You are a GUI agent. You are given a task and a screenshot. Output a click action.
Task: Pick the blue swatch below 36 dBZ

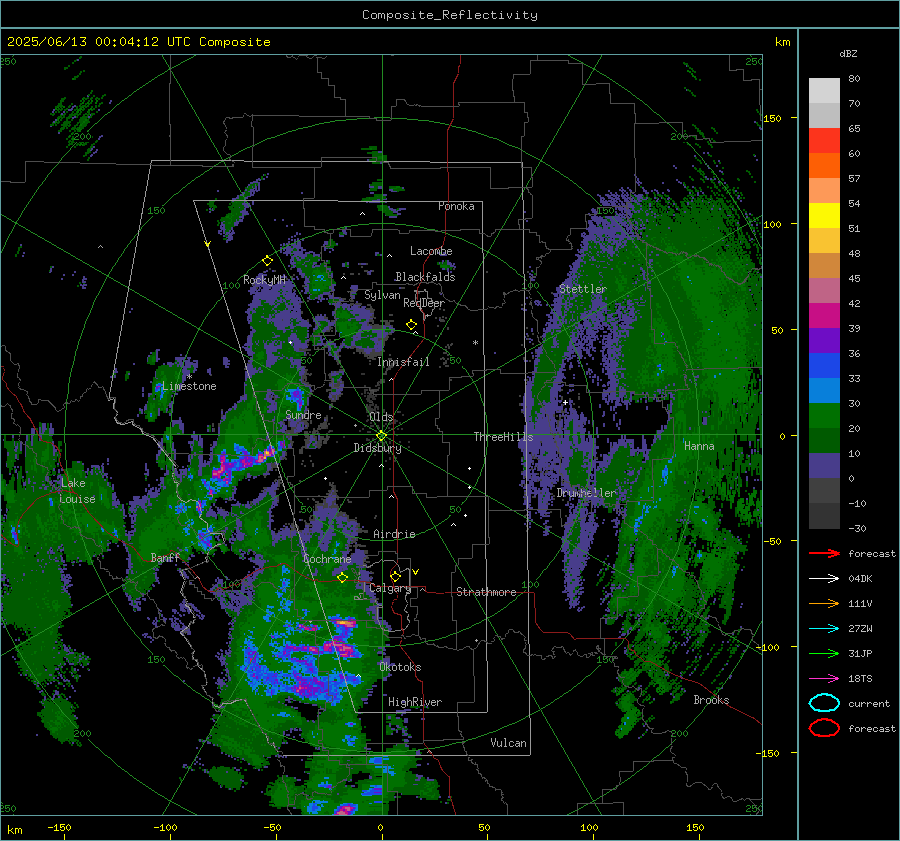tap(824, 366)
